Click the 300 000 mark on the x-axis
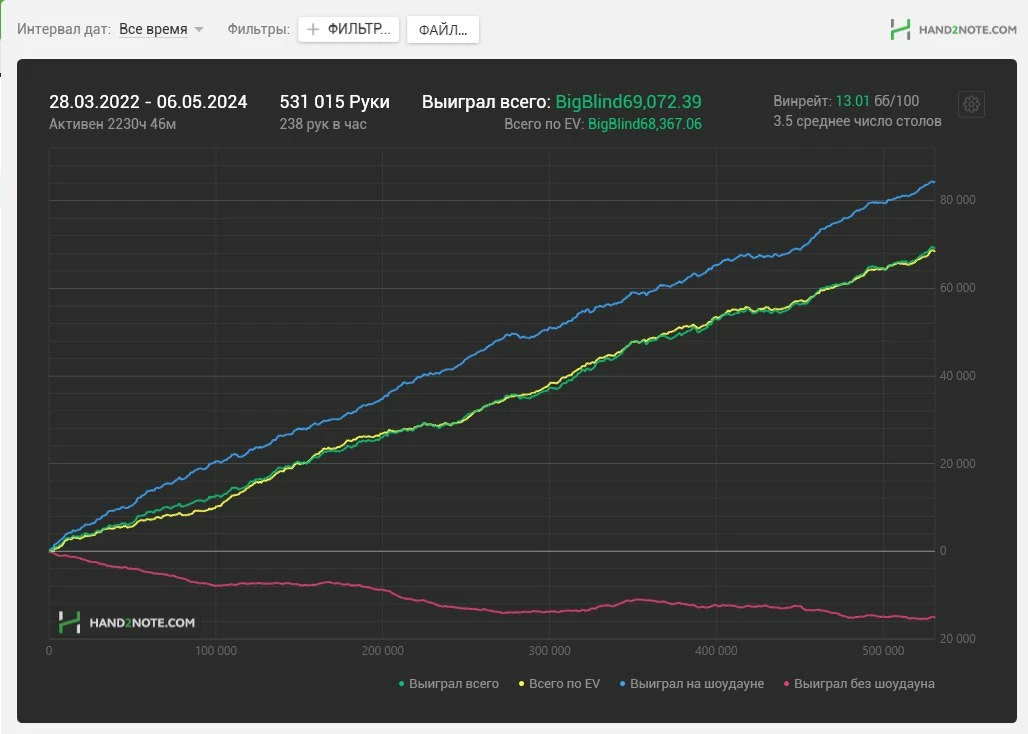Screen dimensions: 1028x734 (x=548, y=650)
